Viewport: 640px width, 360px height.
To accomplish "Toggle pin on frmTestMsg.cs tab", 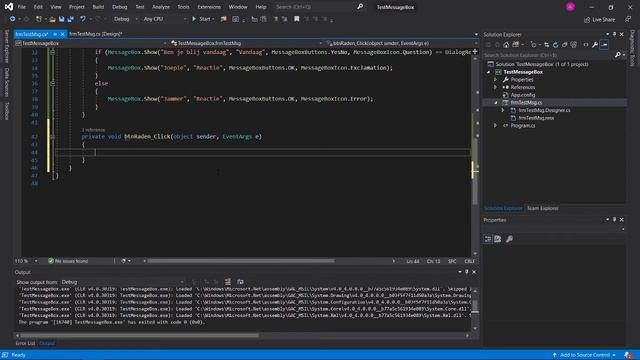I will pyautogui.click(x=55, y=34).
